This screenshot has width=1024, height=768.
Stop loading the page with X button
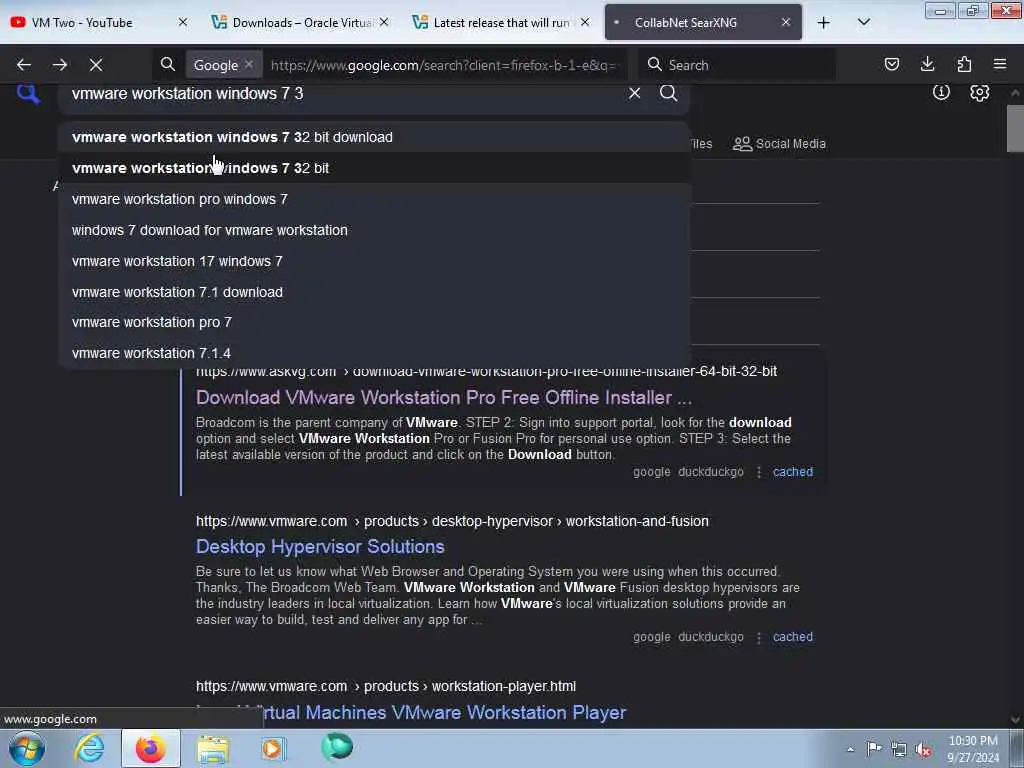[x=96, y=65]
